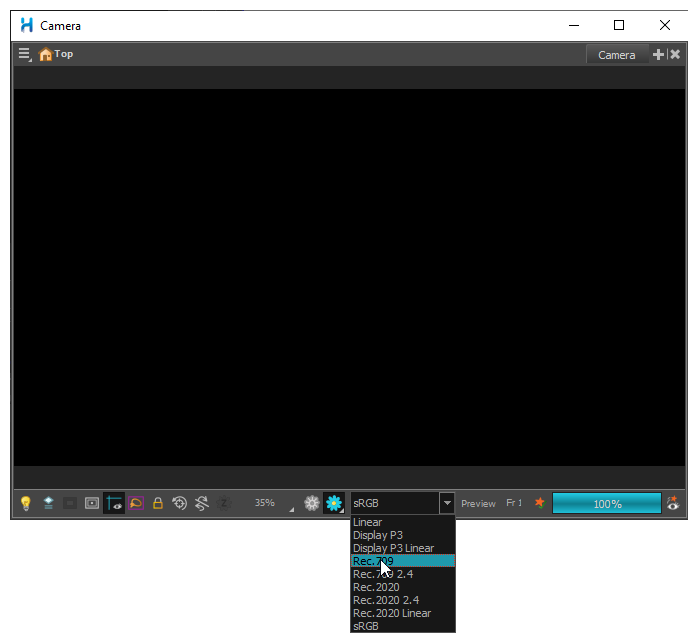Choose Display P3 Linear option
The image size is (698, 643).
[393, 549]
